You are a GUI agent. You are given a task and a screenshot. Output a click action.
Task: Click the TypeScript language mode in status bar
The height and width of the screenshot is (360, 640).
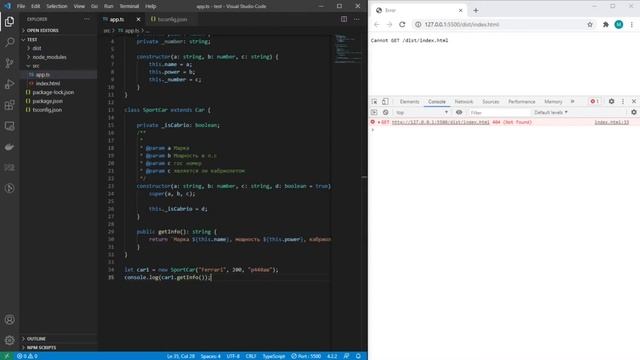tap(273, 356)
